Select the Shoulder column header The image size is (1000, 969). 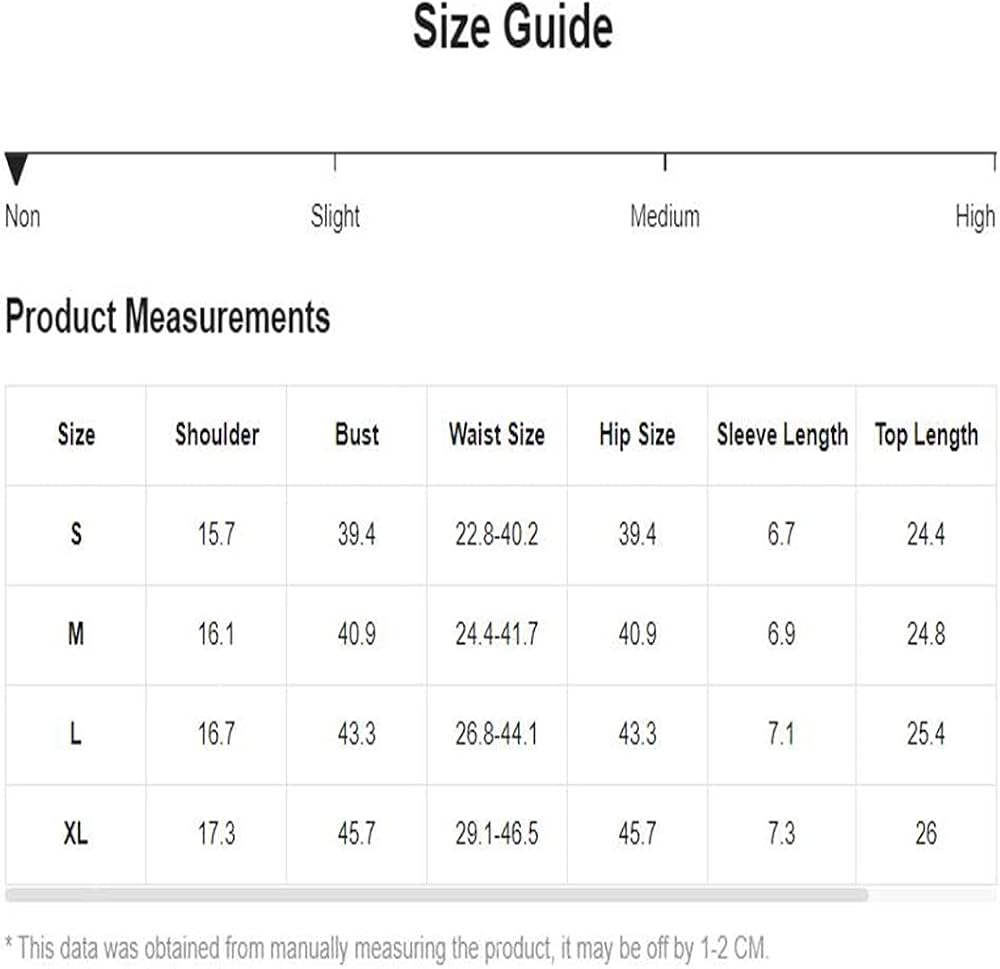coord(217,435)
